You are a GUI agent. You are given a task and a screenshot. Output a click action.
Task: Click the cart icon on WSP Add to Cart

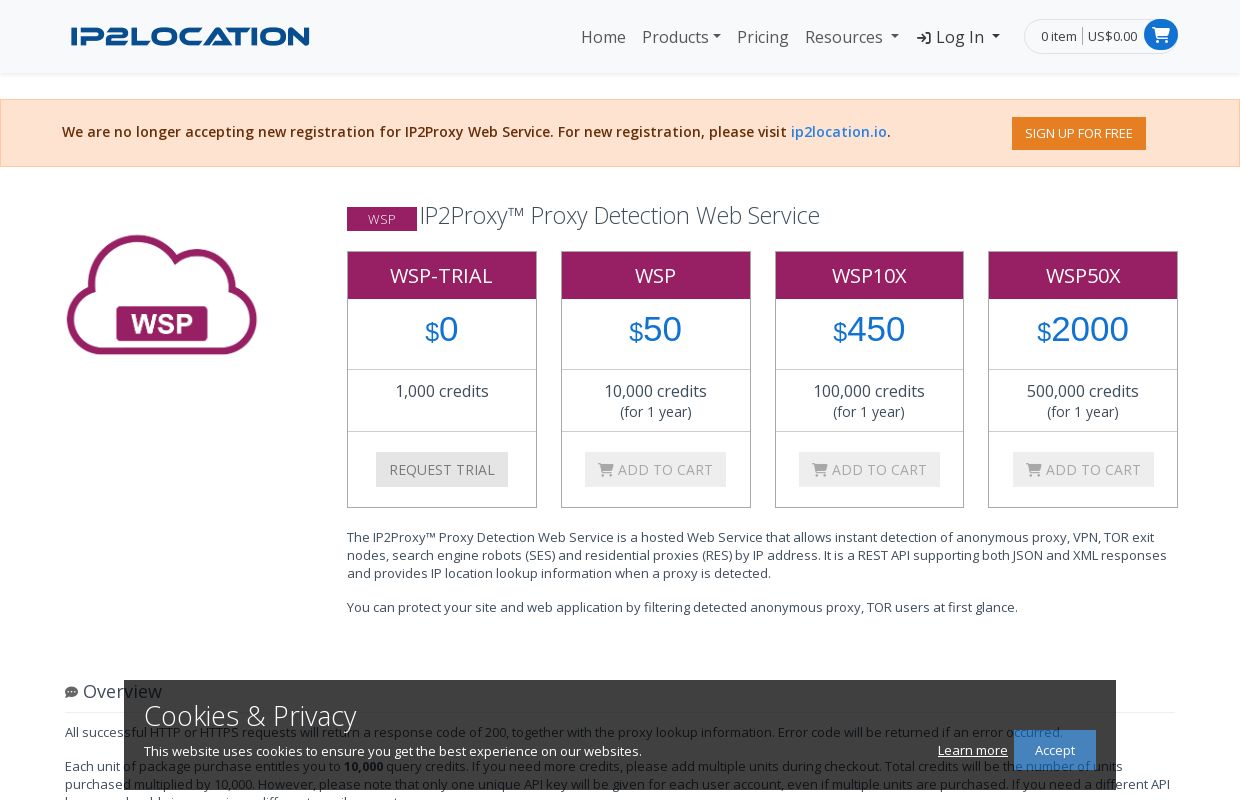point(606,470)
